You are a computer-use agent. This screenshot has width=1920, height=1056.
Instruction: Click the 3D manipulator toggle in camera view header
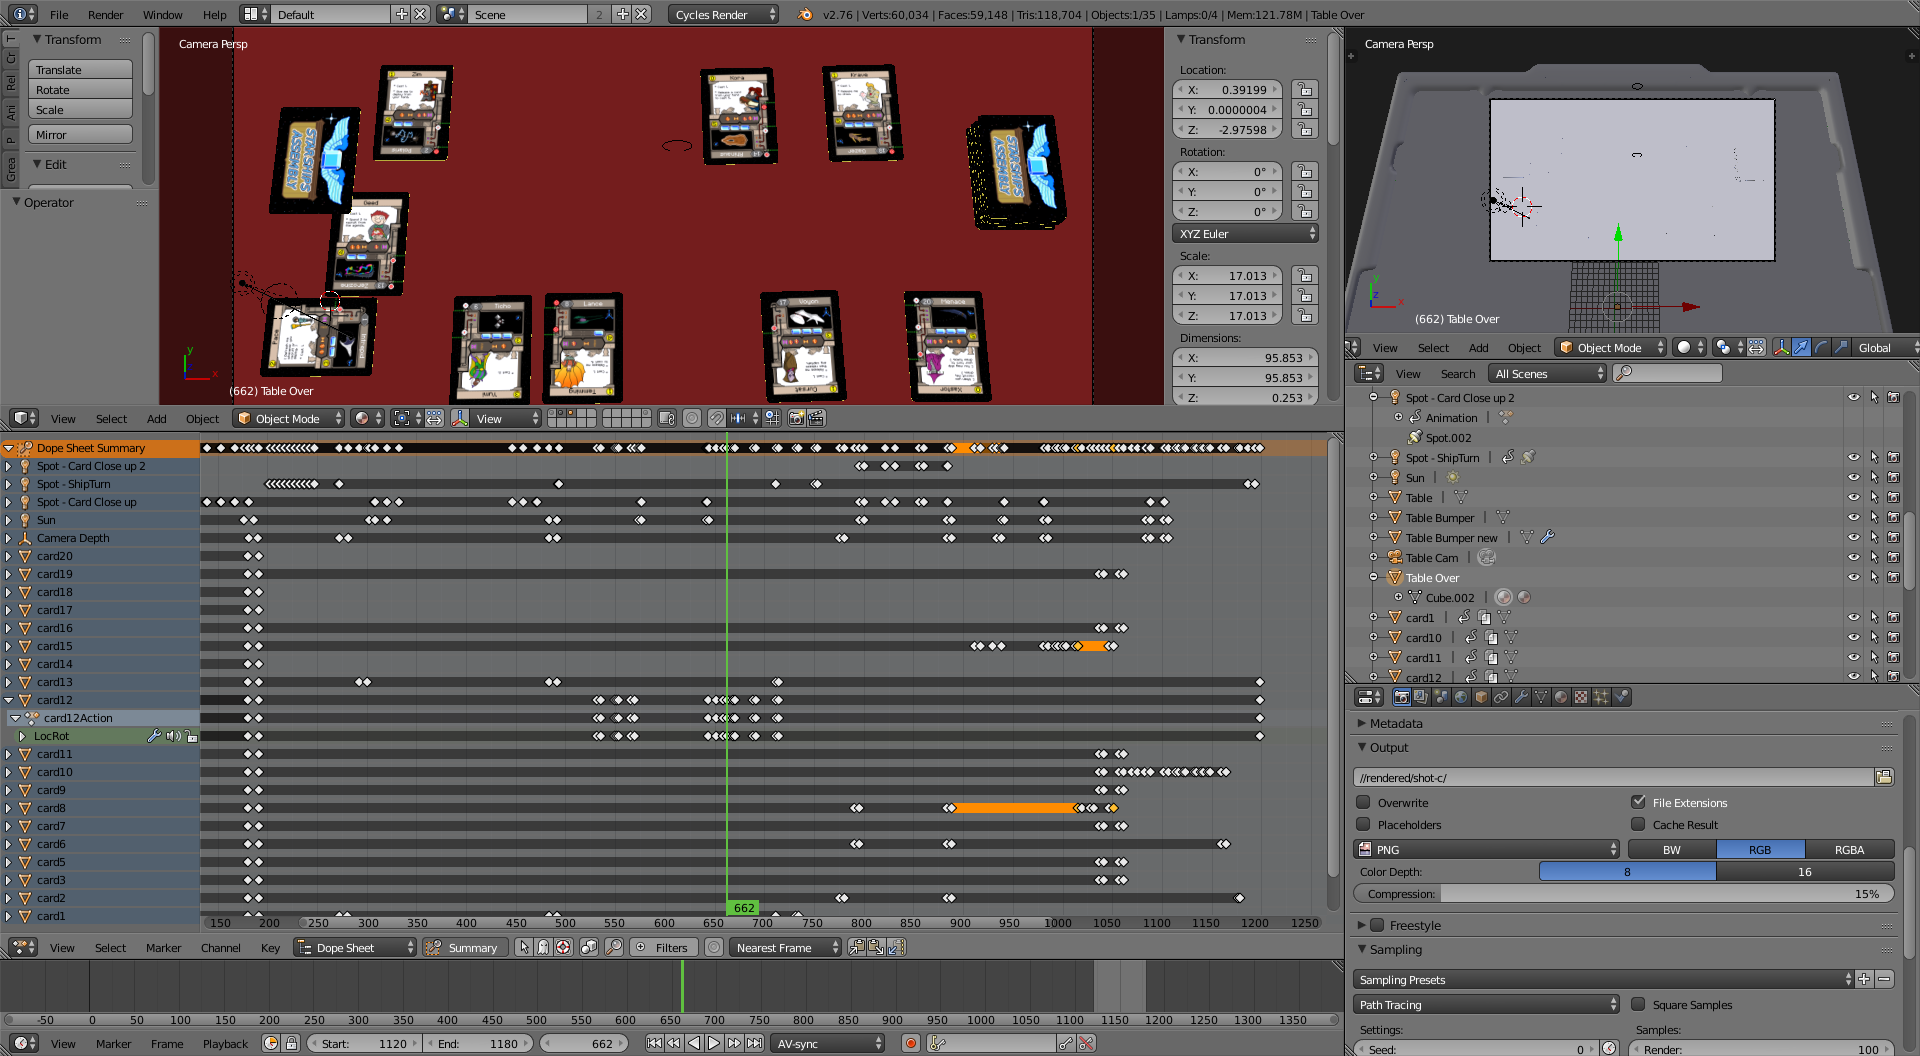point(1781,347)
